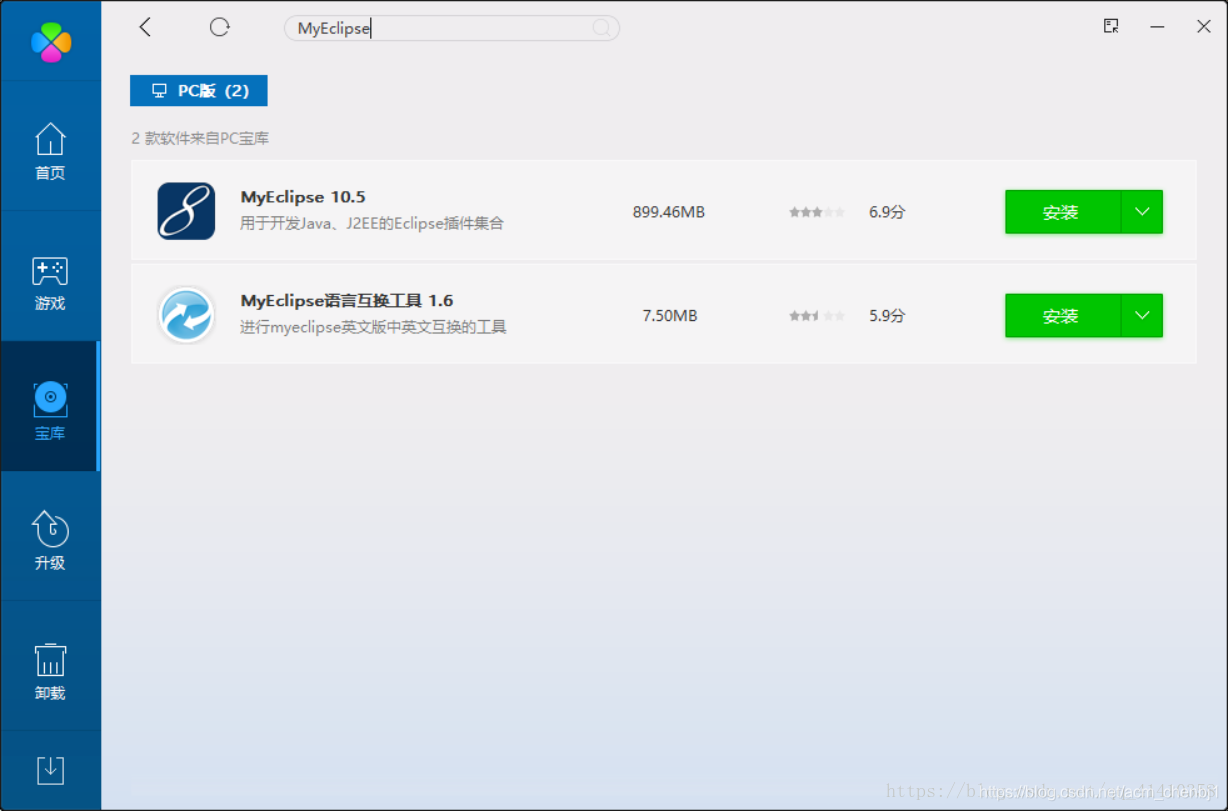Open the MyEclipse语言互换工具 1.6 title

(347, 300)
